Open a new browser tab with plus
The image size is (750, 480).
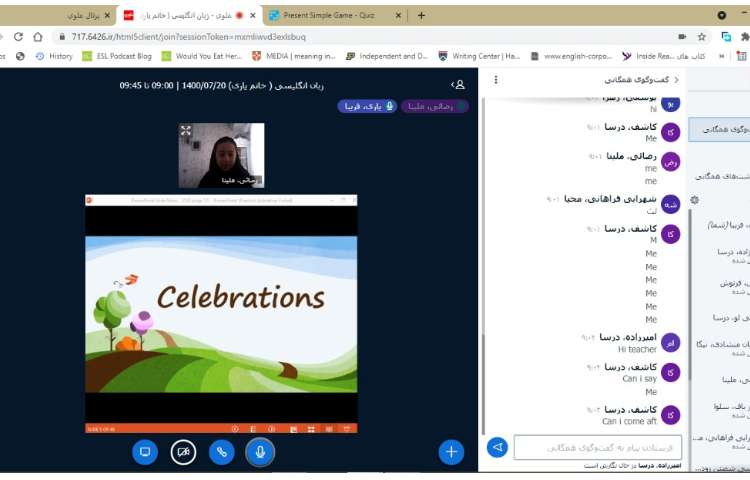coord(421,15)
